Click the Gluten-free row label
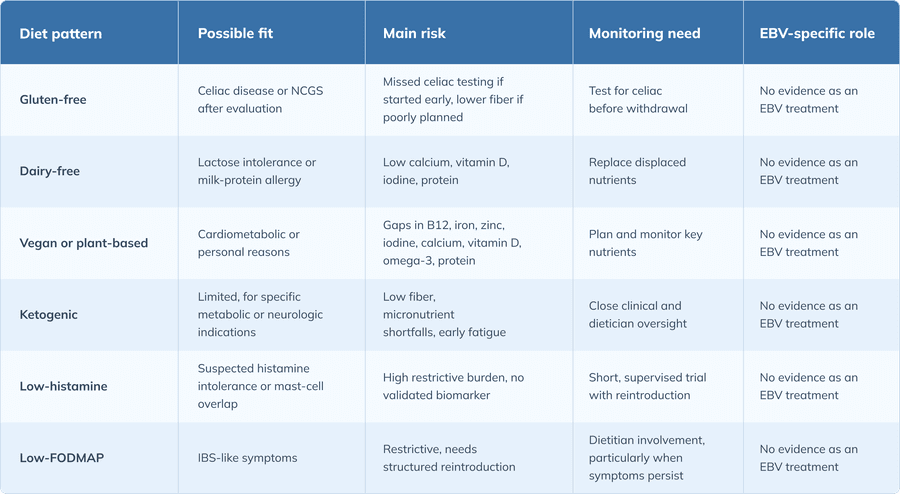 [53, 100]
